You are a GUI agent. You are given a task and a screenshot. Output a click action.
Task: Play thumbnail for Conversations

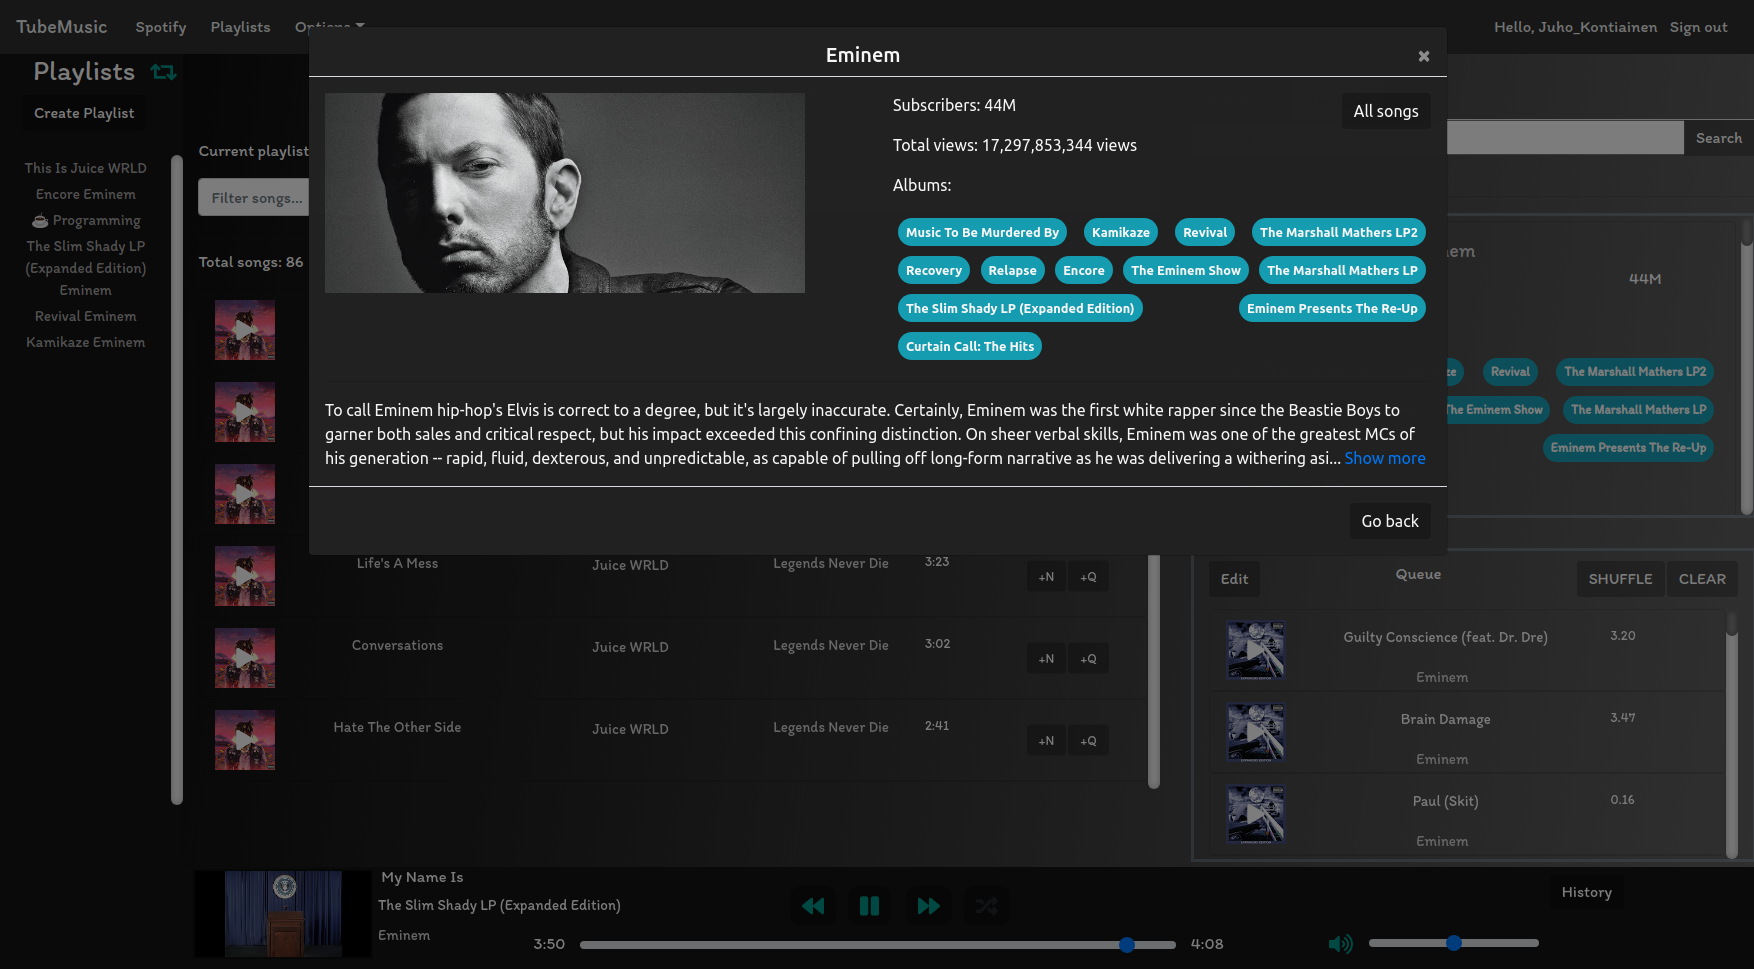tap(245, 658)
